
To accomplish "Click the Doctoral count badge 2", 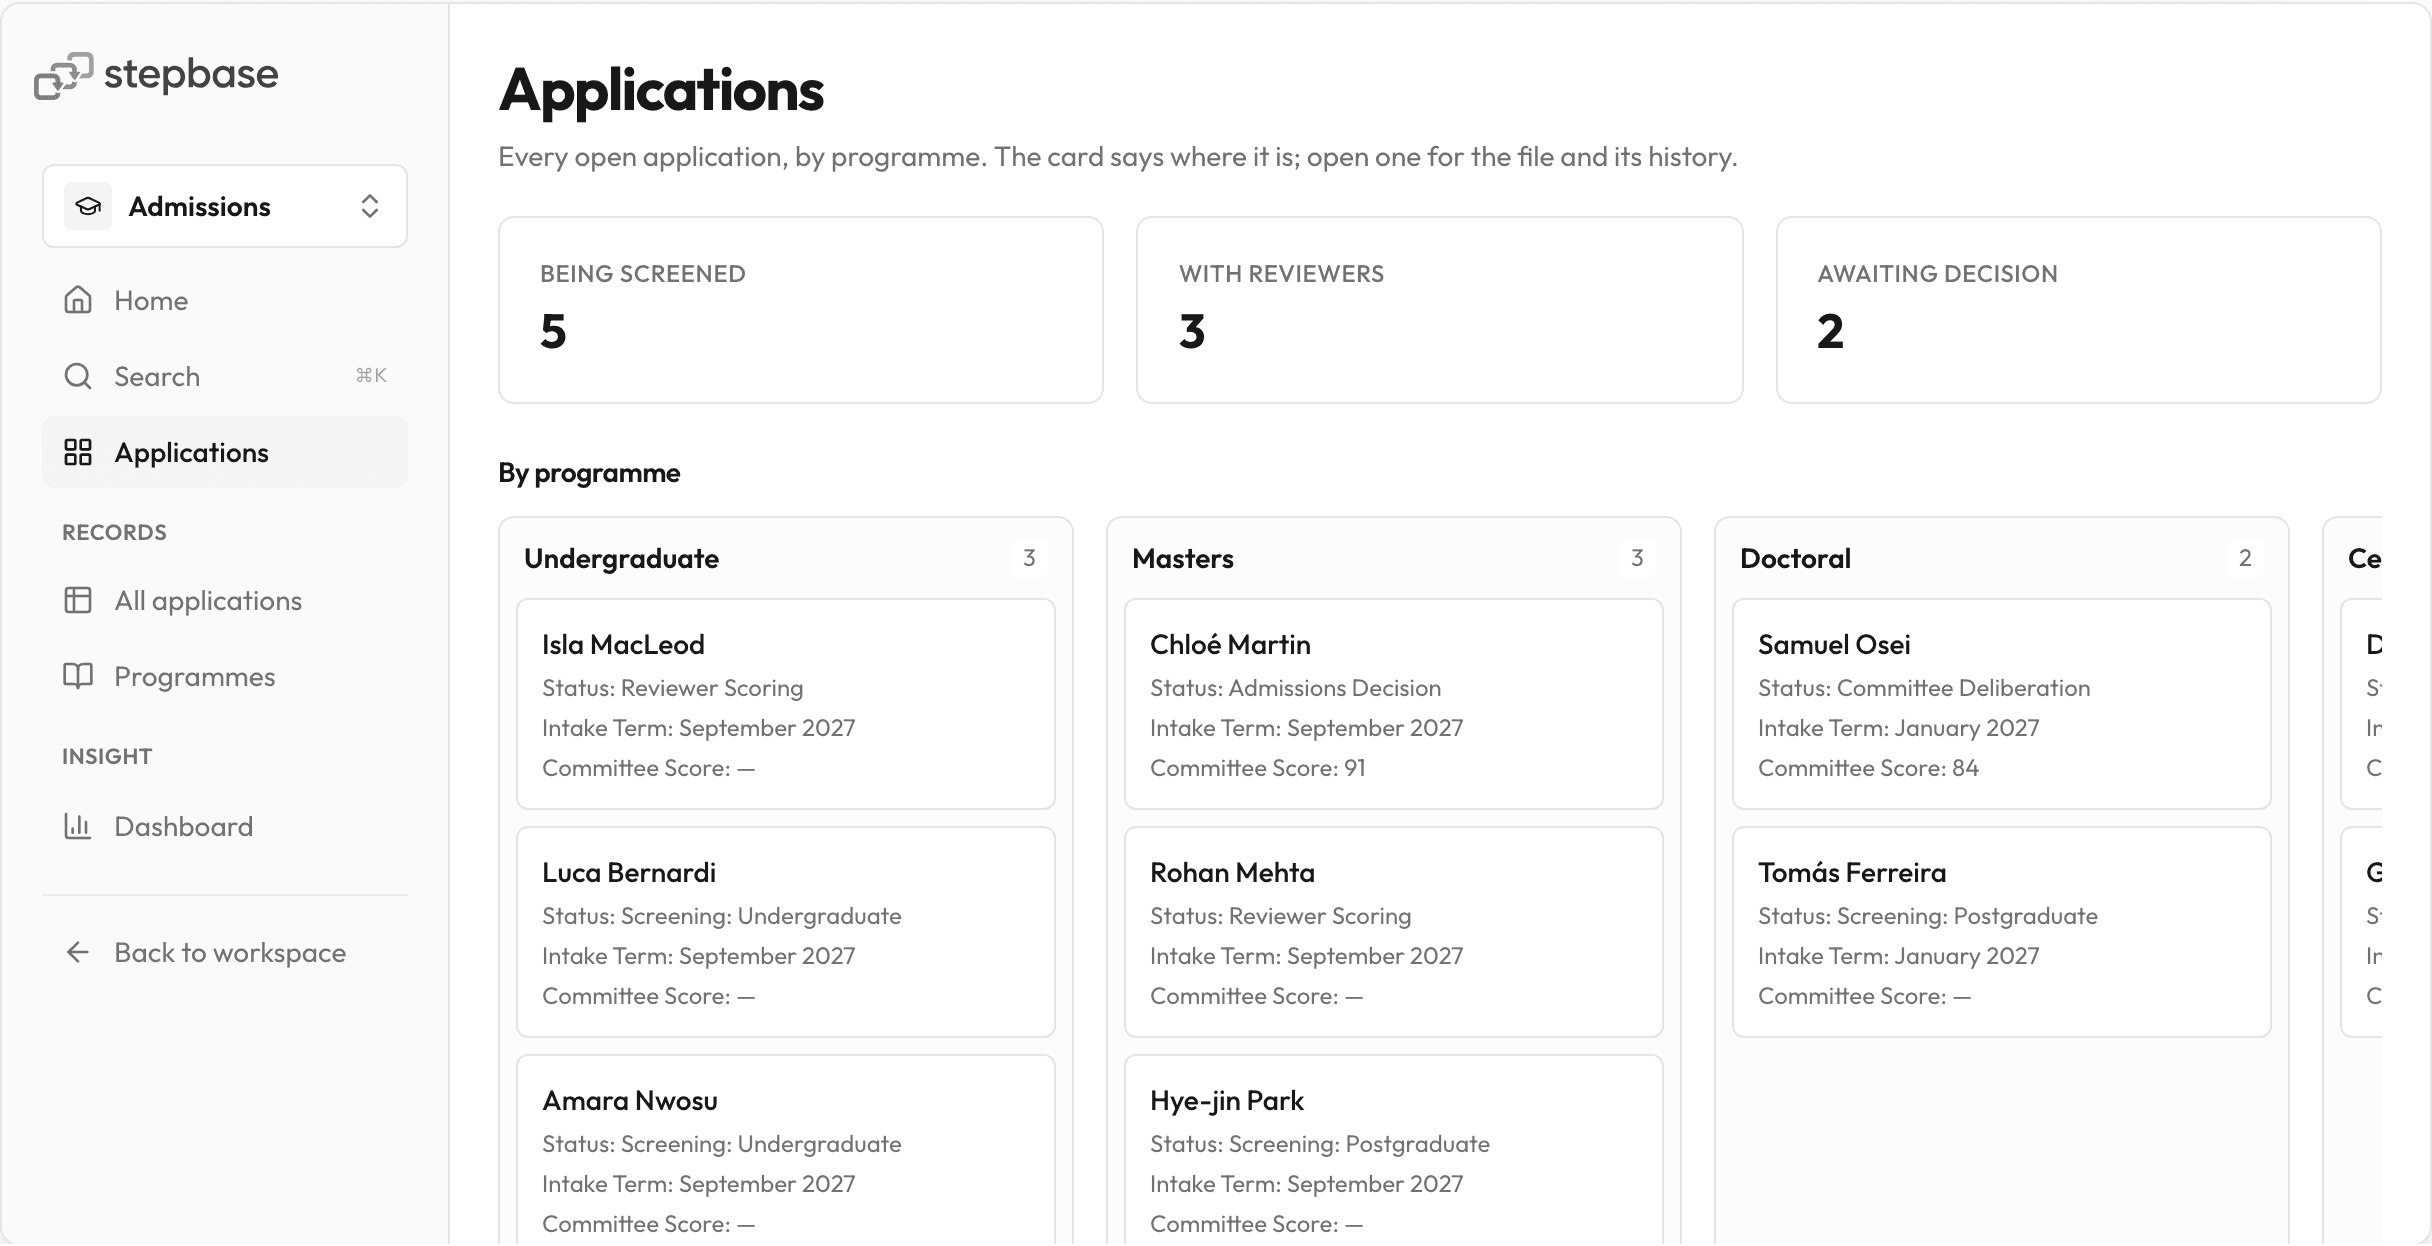I will pos(2245,558).
